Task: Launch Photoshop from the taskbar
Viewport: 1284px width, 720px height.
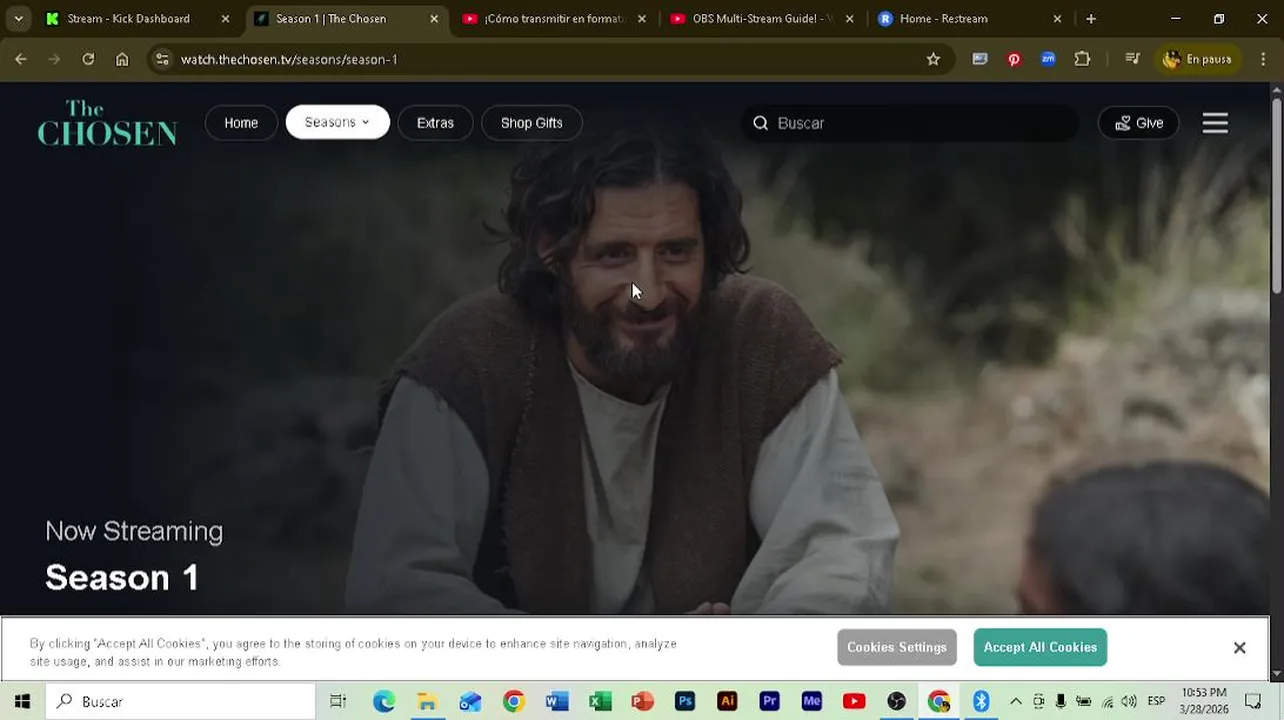Action: point(685,701)
